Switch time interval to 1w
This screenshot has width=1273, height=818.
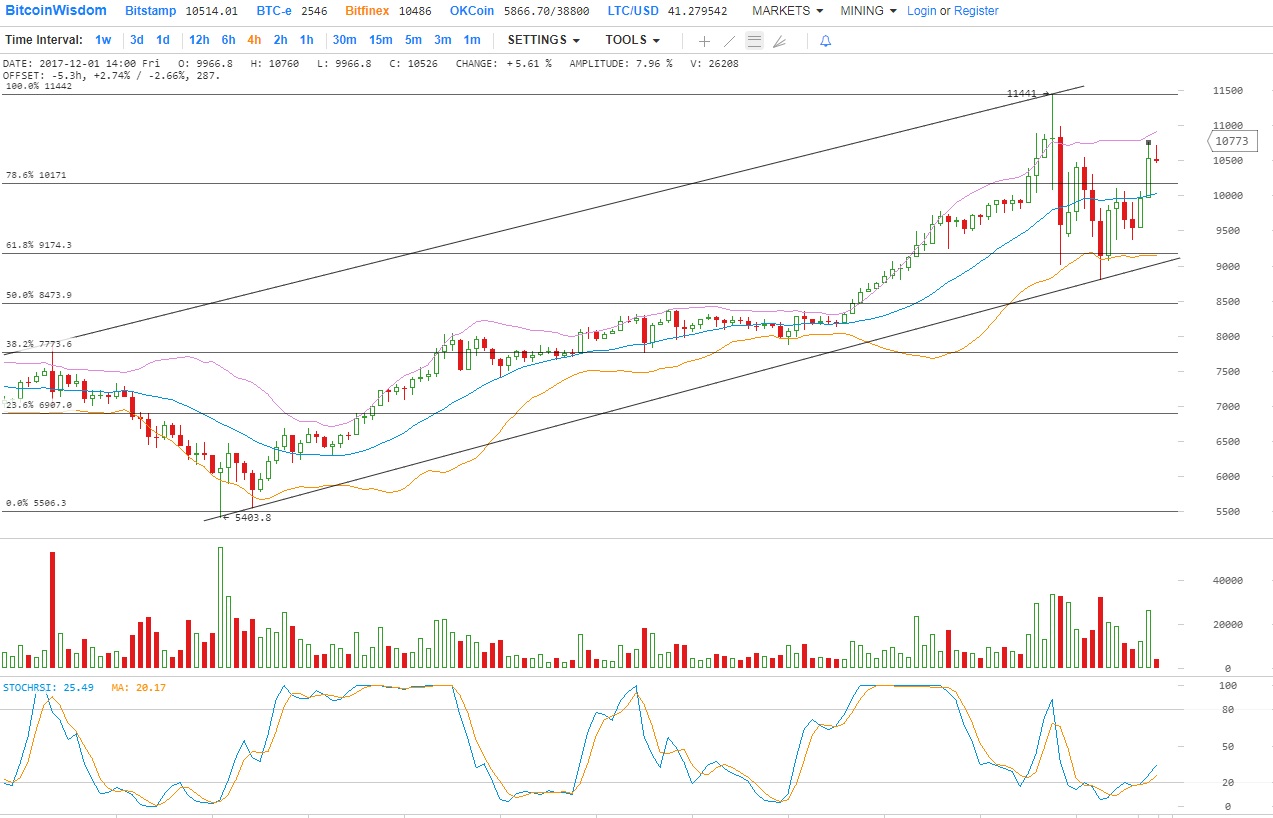[103, 40]
